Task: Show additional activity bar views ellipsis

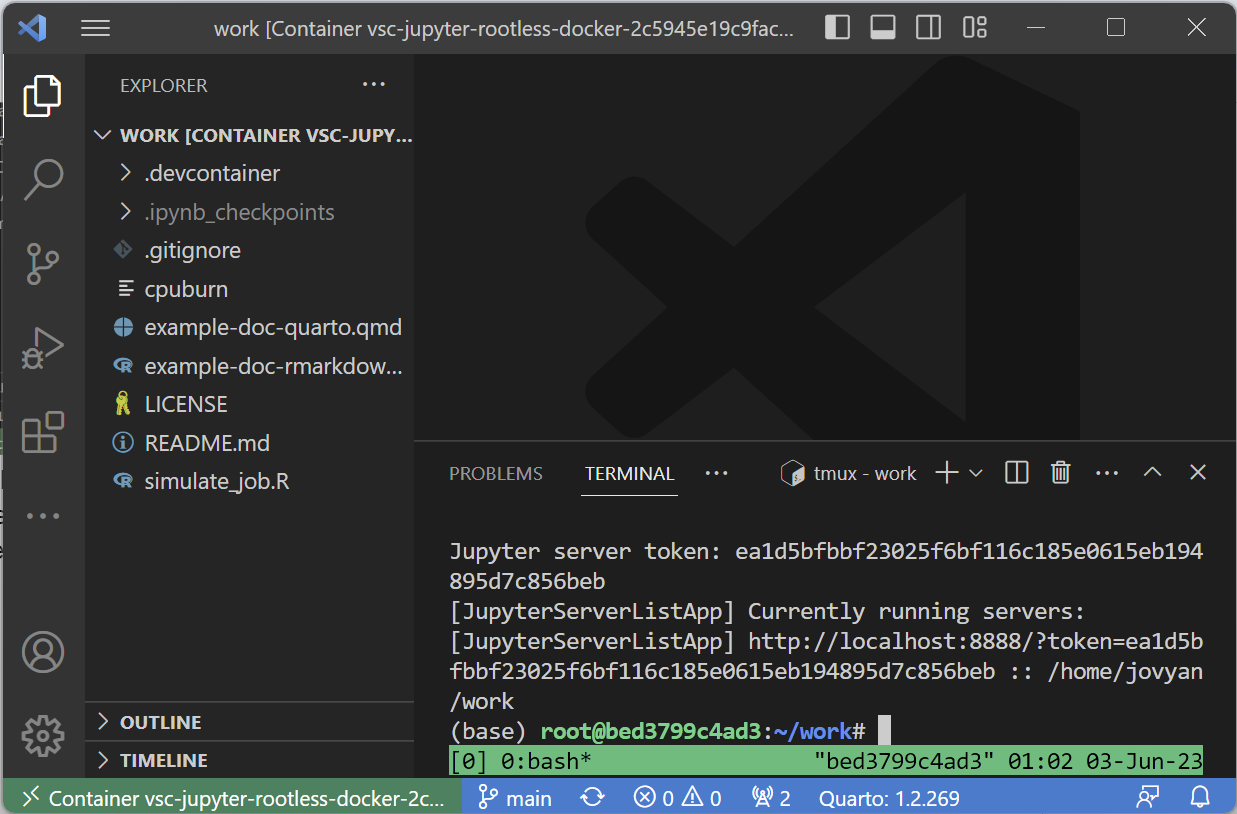Action: point(43,516)
